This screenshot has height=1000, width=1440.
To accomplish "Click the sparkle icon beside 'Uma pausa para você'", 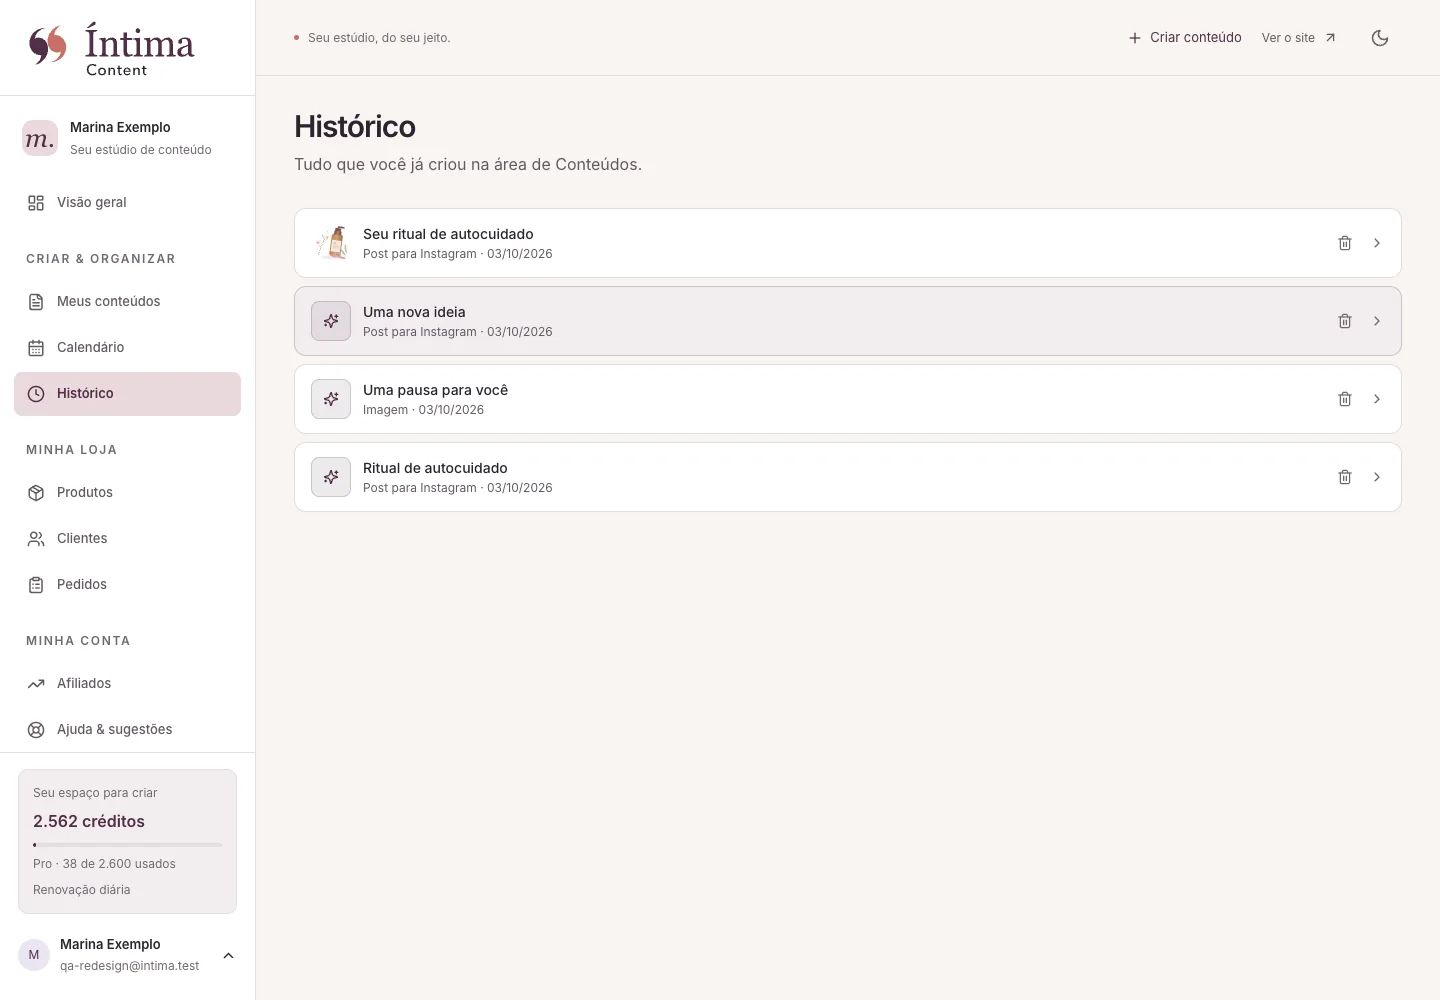I will 331,399.
